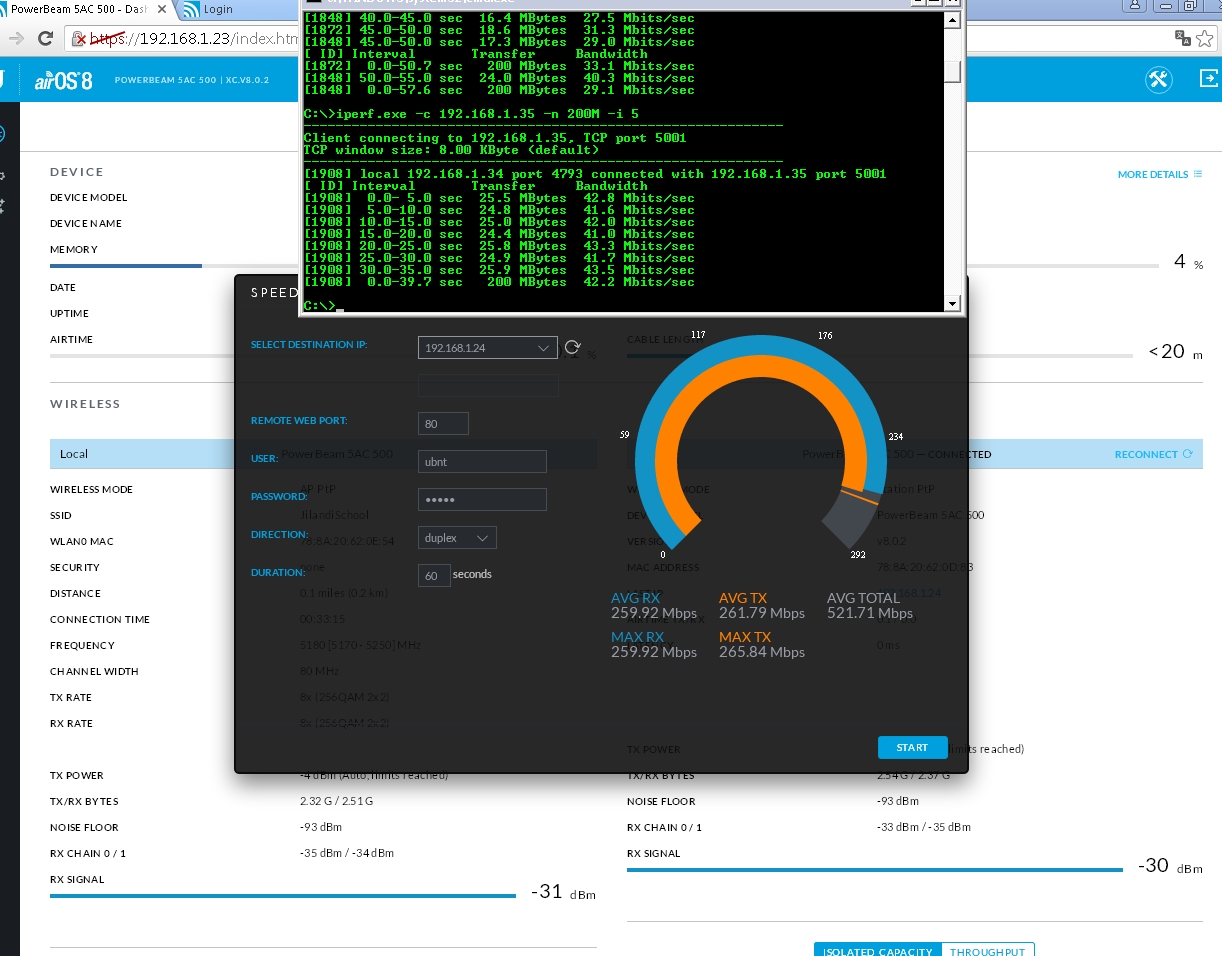Click the Ubiquiti logo in the sidebar header

pos(3,80)
